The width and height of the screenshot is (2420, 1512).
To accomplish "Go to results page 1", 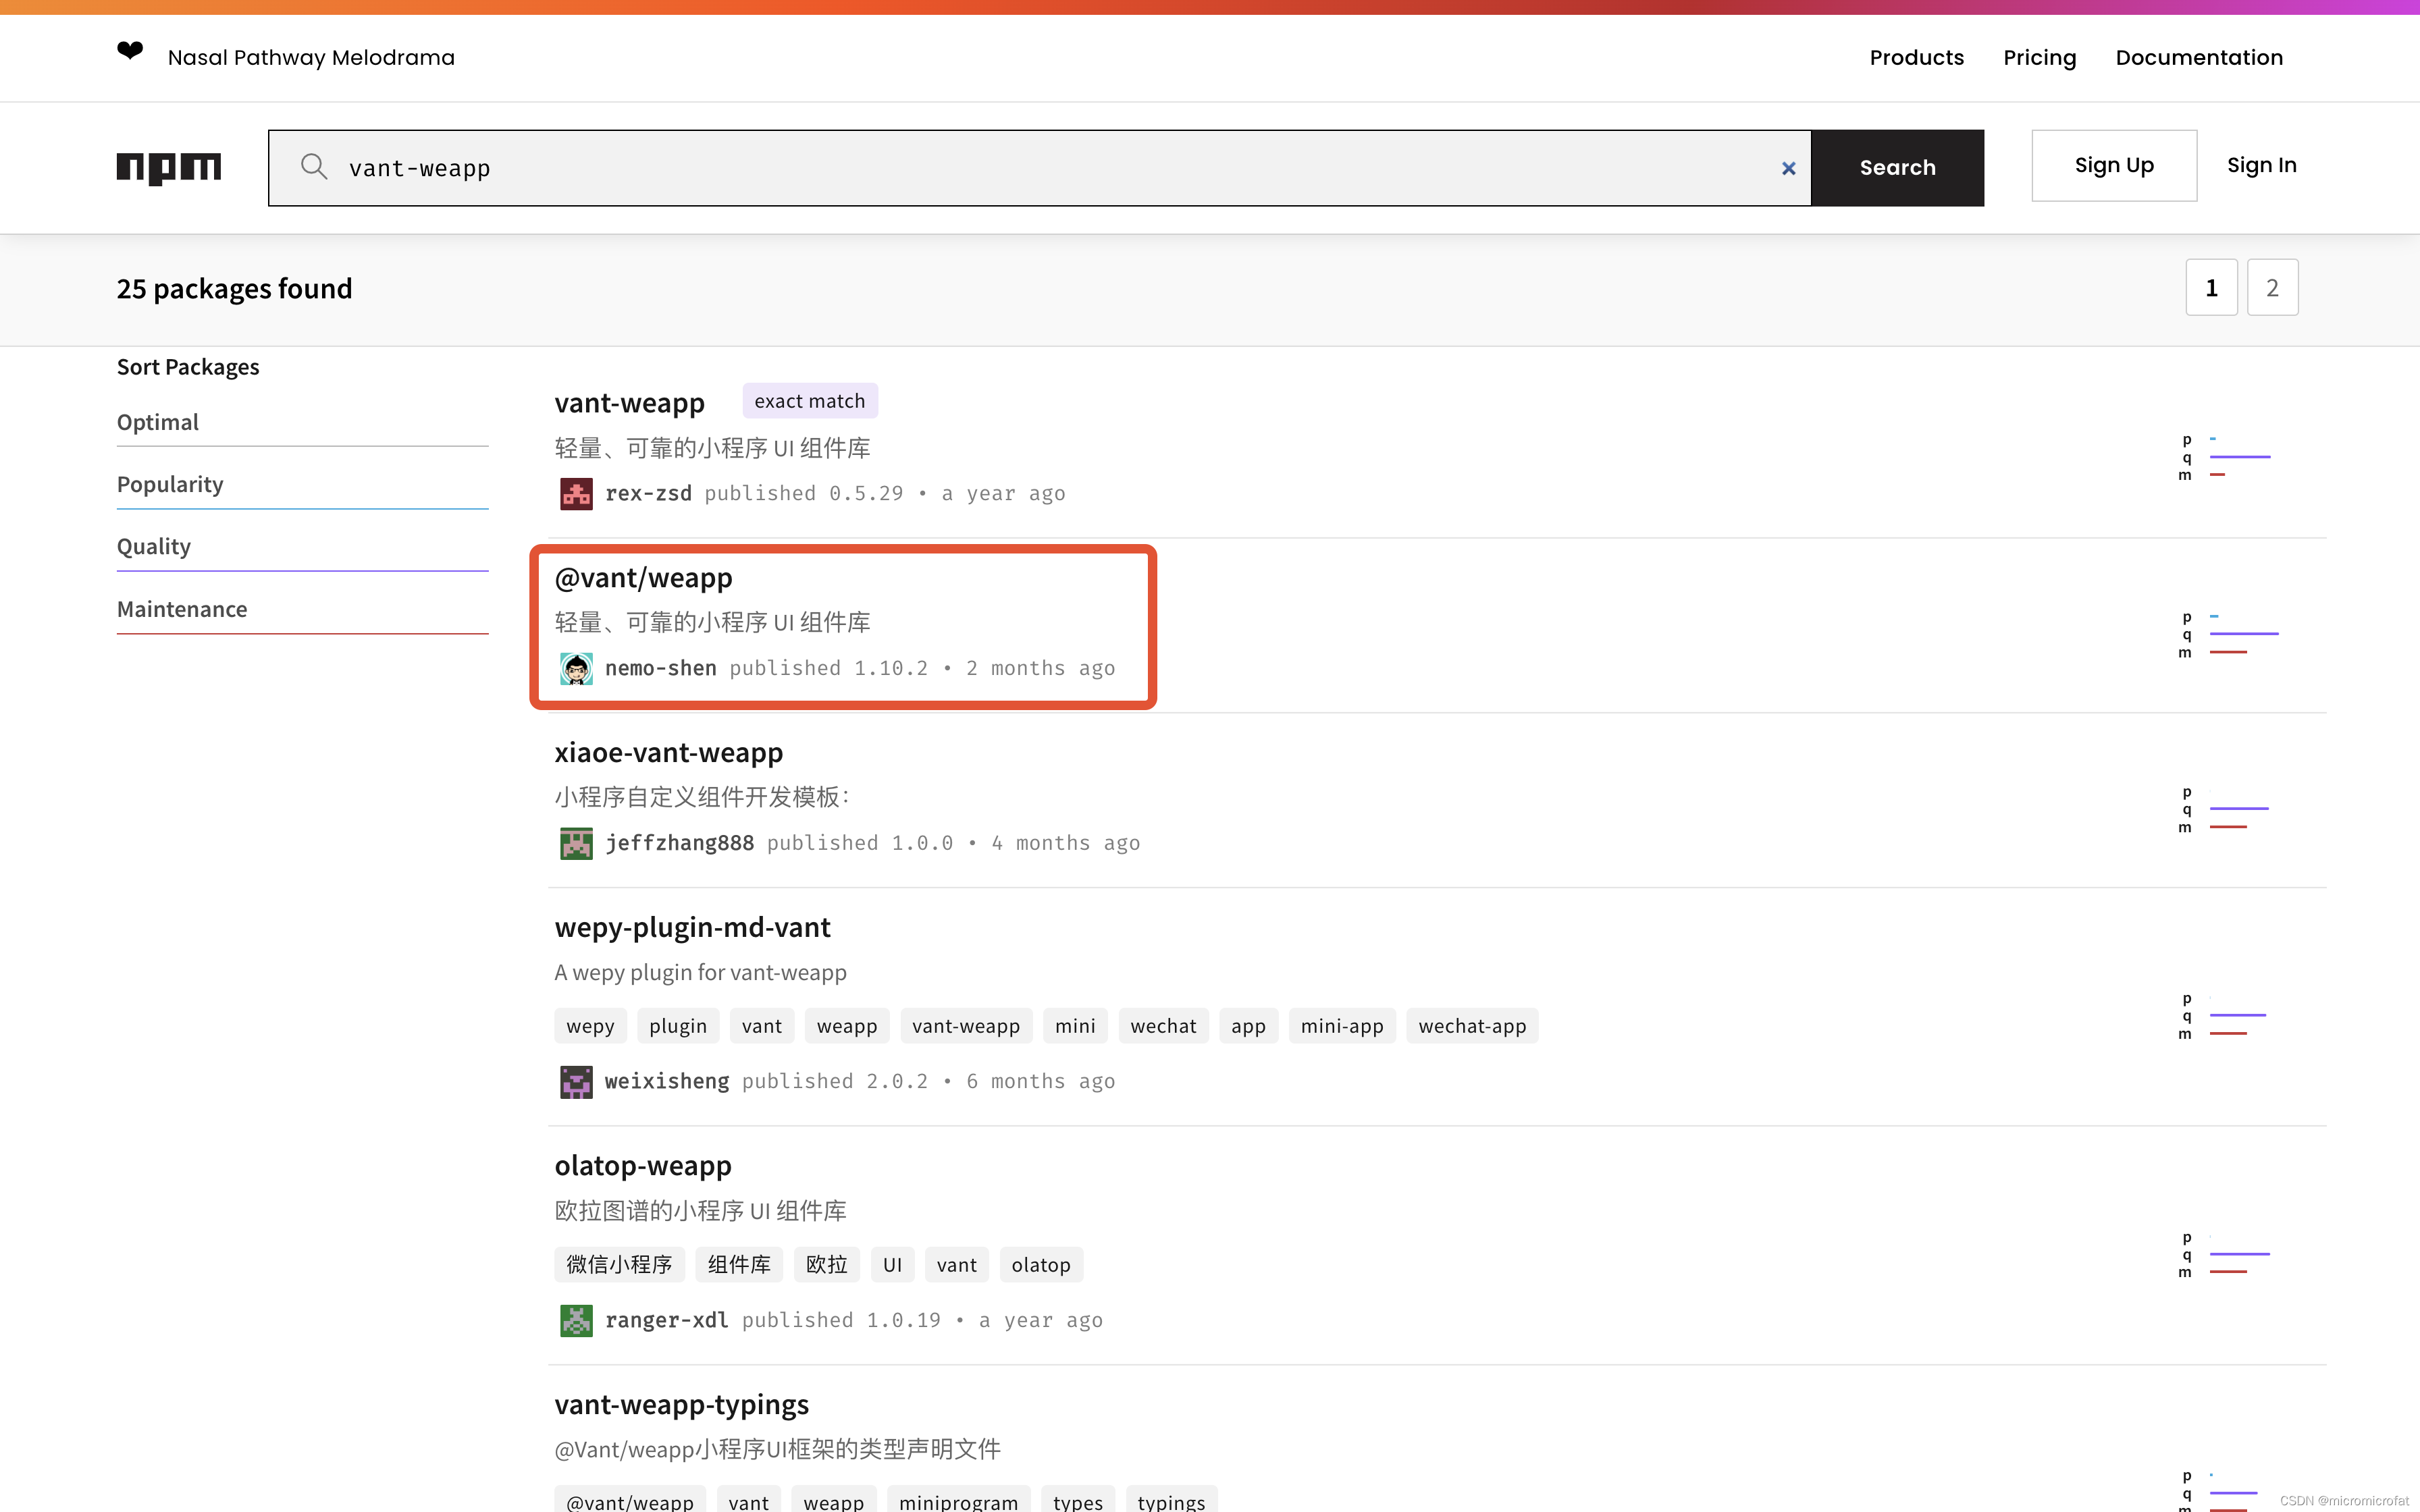I will coord(2211,288).
